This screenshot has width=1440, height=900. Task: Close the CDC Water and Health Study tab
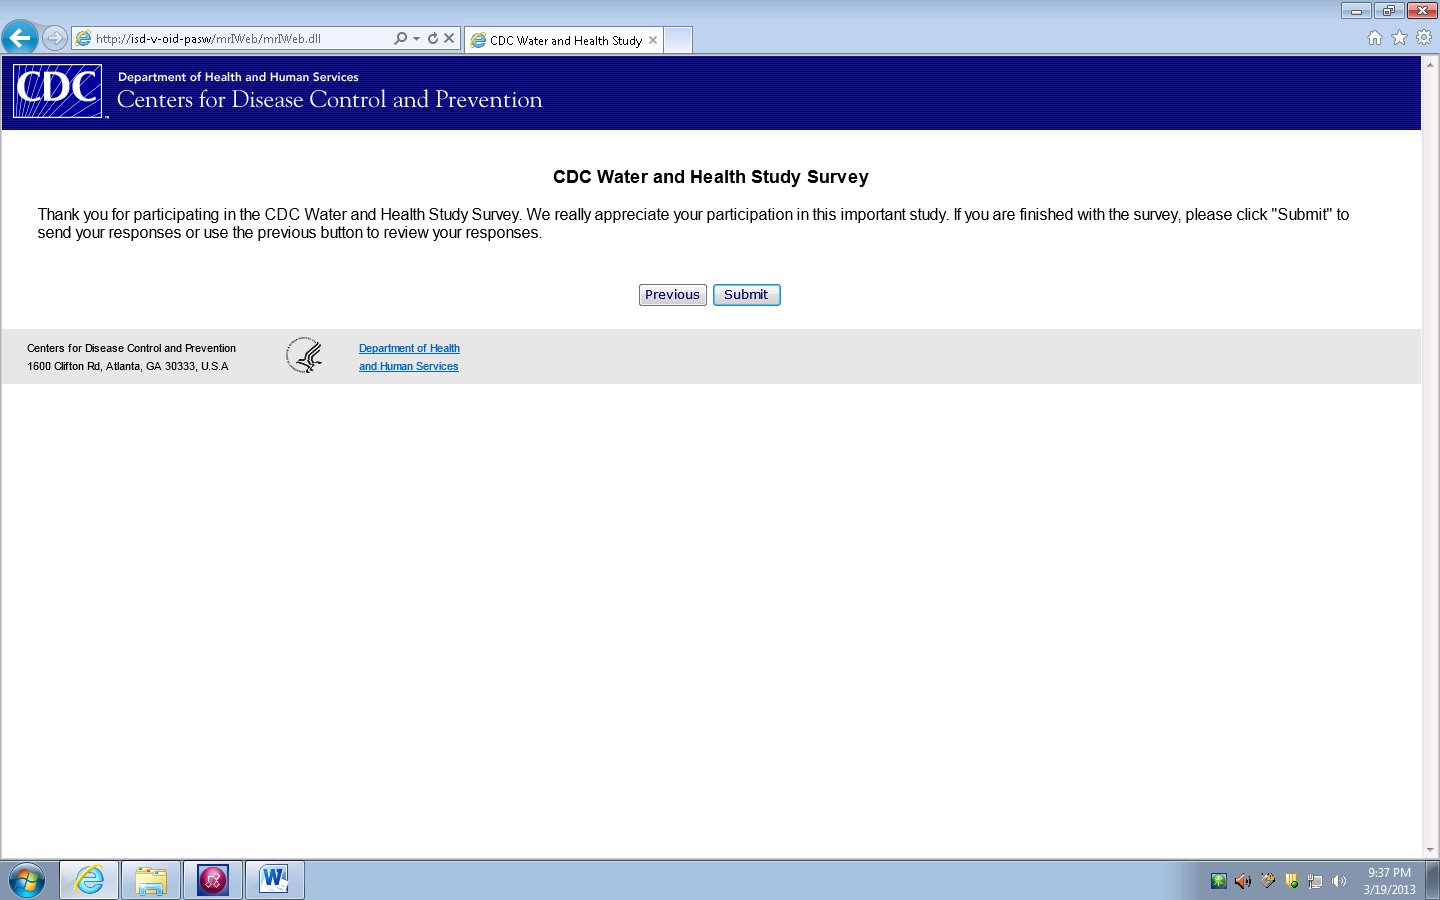click(653, 40)
